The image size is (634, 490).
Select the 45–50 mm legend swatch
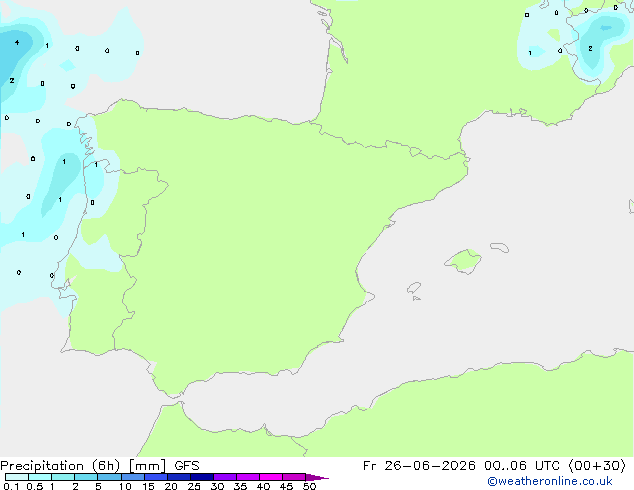click(x=294, y=477)
